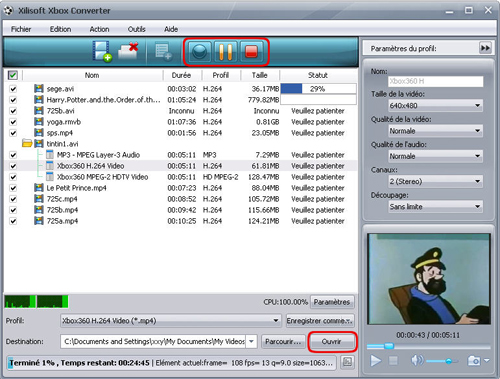The width and height of the screenshot is (500, 379).
Task: Open the Fichier menu
Action: pos(21,29)
